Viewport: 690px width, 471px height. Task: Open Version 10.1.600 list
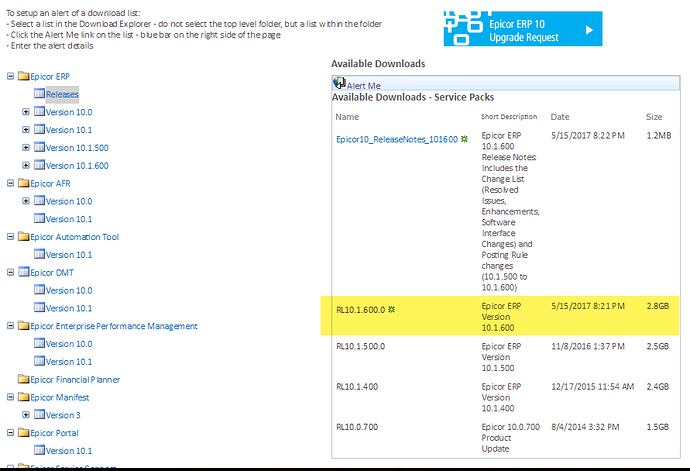click(x=77, y=166)
